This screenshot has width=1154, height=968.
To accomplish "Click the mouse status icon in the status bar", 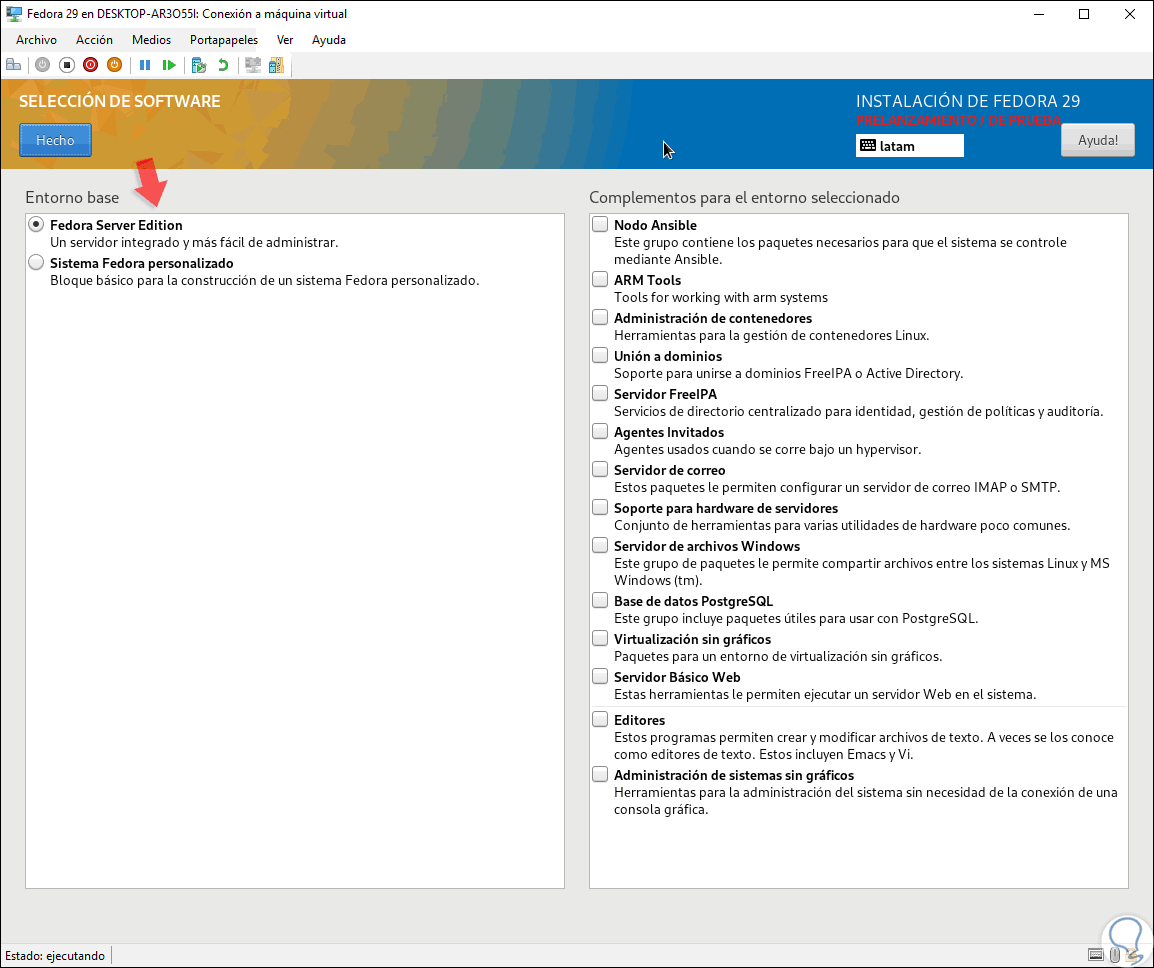I will 1115,955.
